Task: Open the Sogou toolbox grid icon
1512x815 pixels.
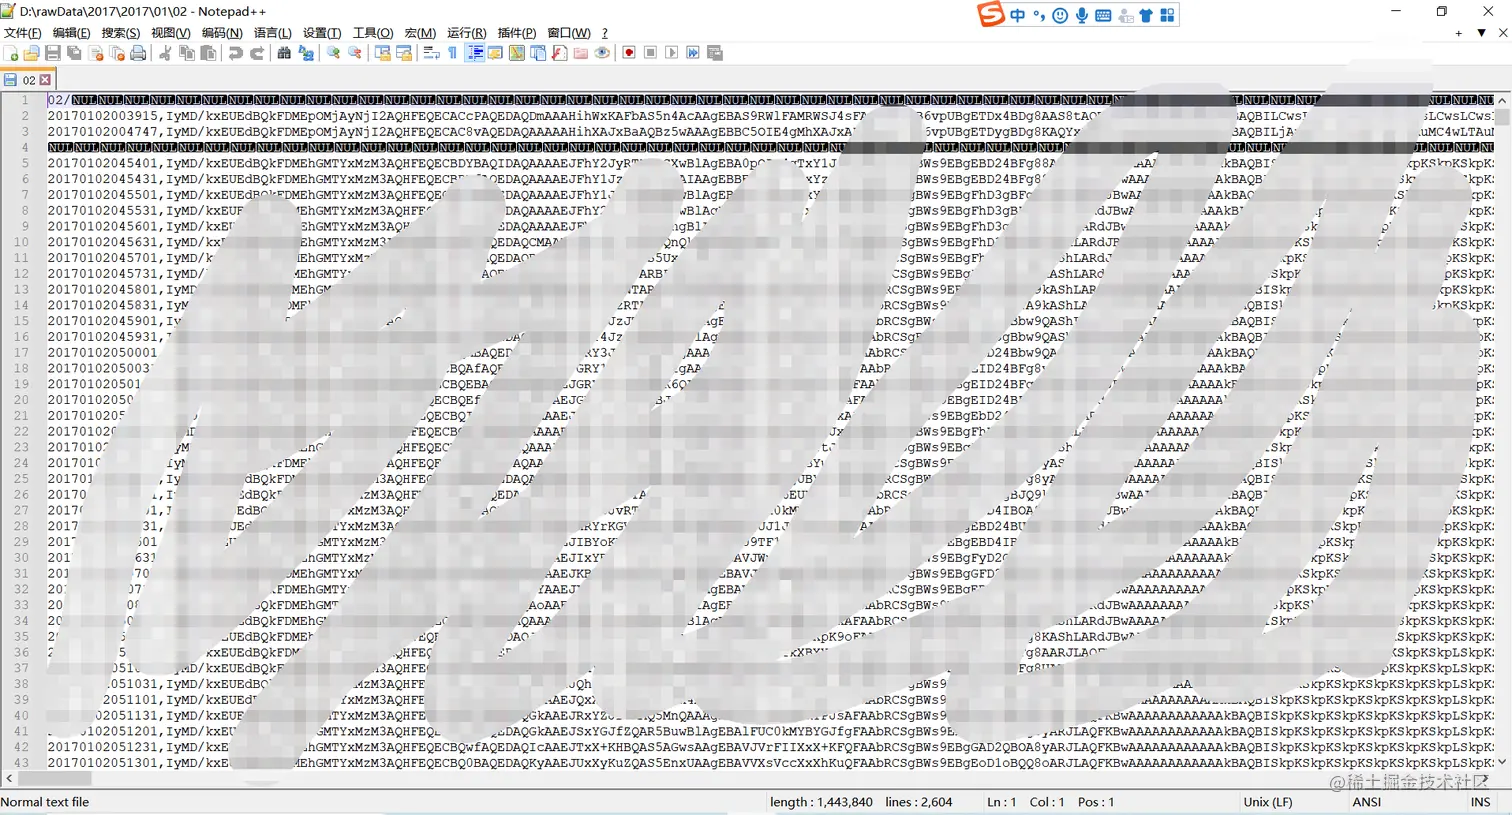Action: click(x=1167, y=15)
